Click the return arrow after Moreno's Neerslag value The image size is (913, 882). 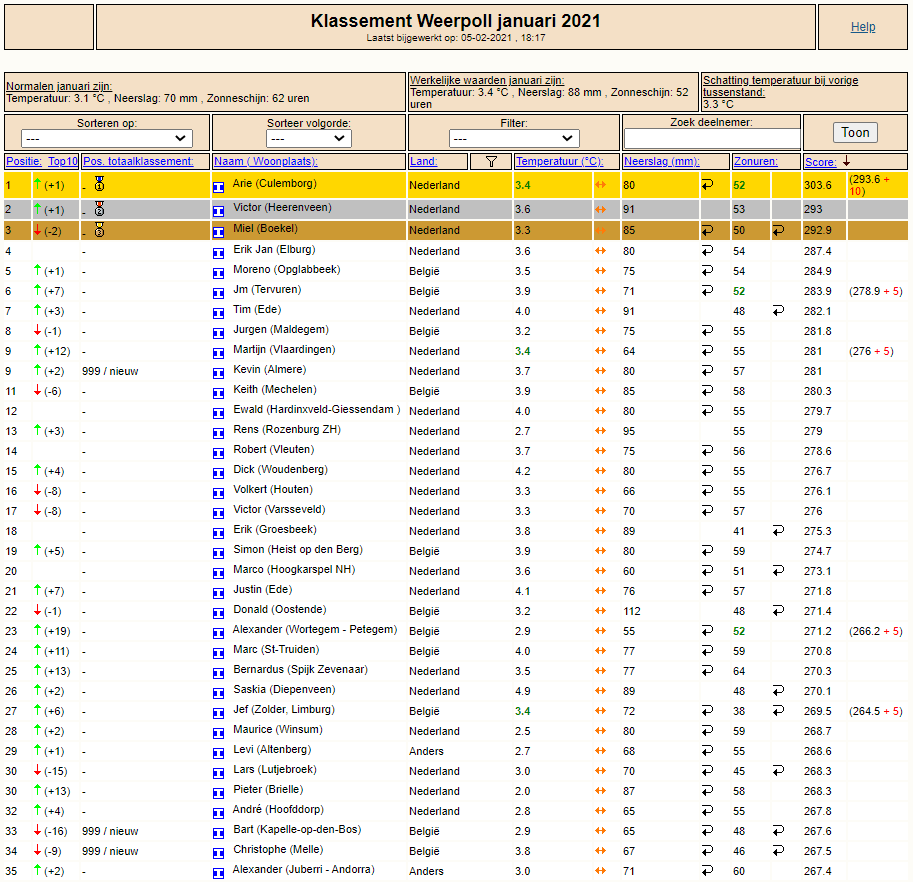[707, 271]
